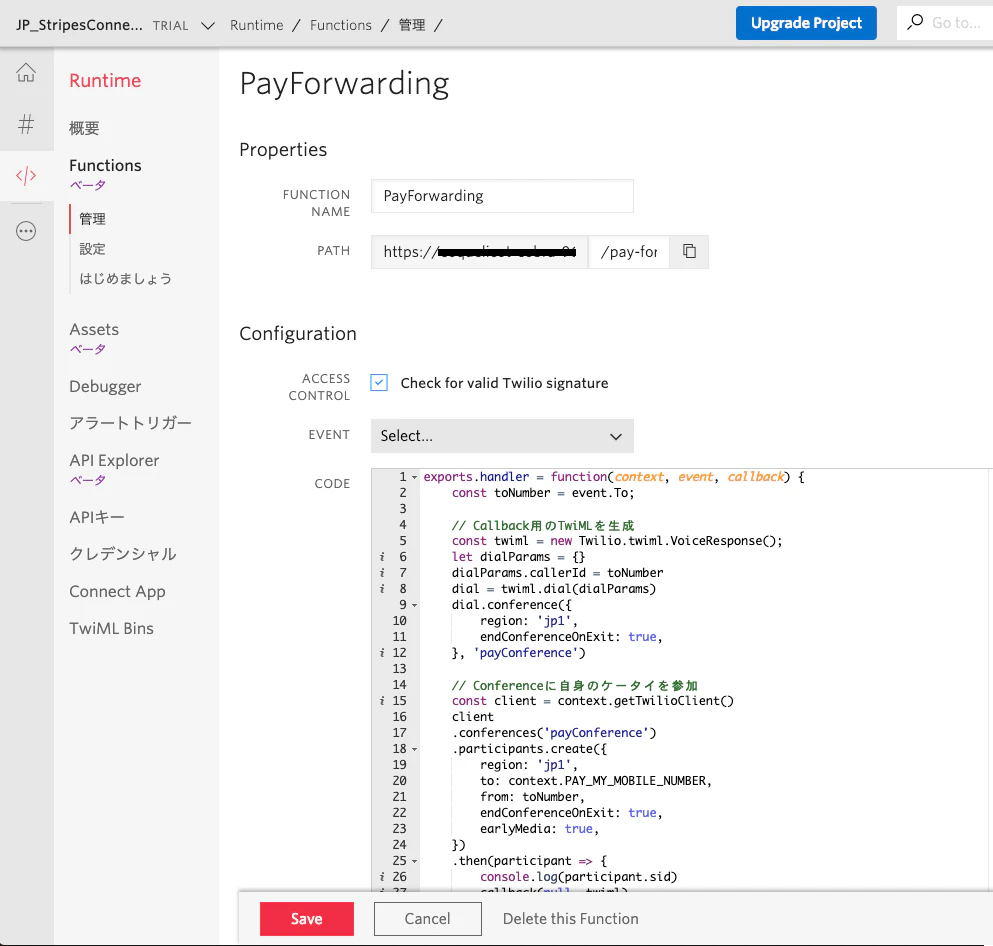Viewport: 993px width, 946px height.
Task: Click the Function Name input field
Action: click(x=502, y=196)
